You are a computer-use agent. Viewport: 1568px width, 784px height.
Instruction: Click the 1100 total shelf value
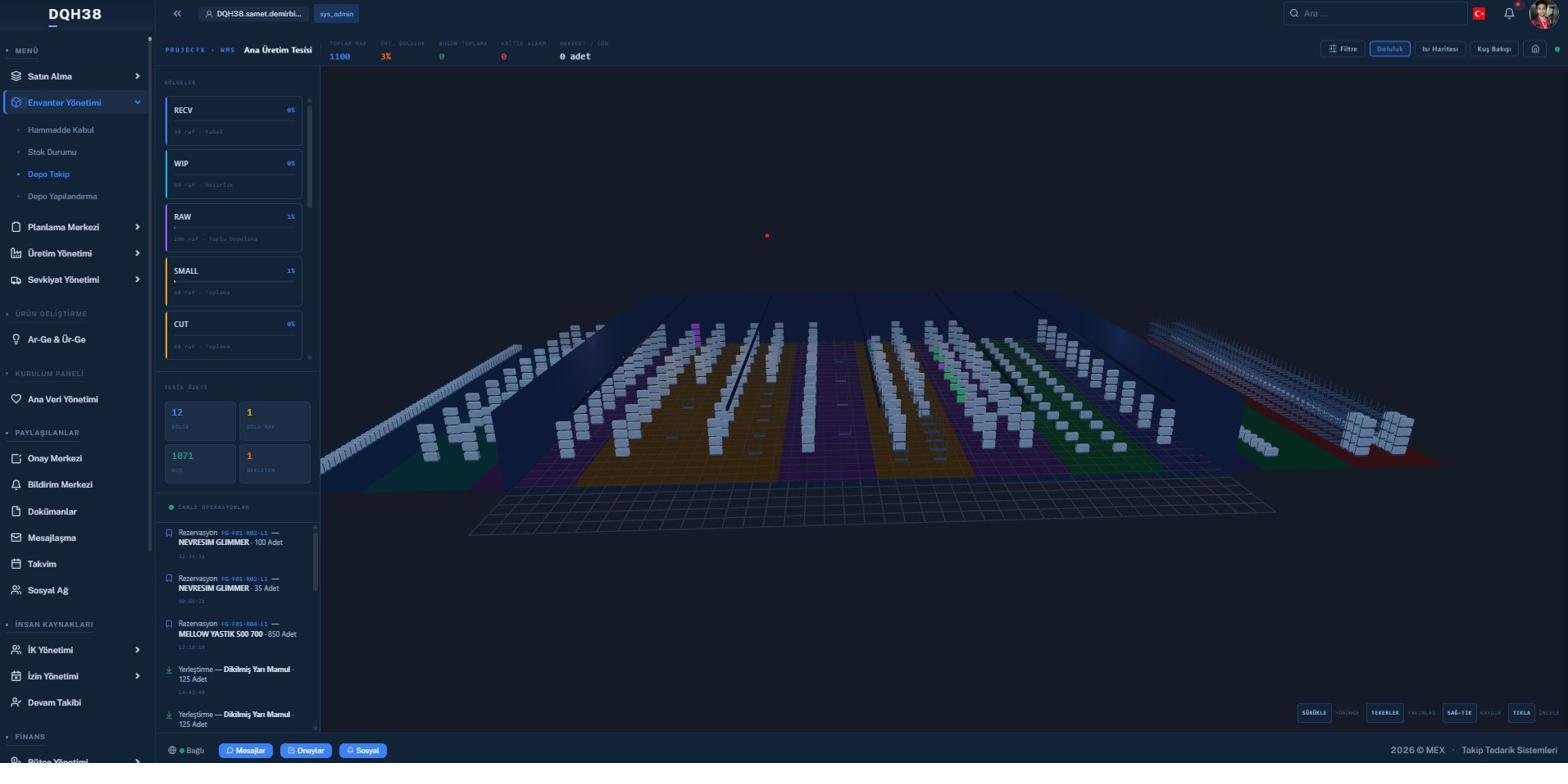point(340,57)
